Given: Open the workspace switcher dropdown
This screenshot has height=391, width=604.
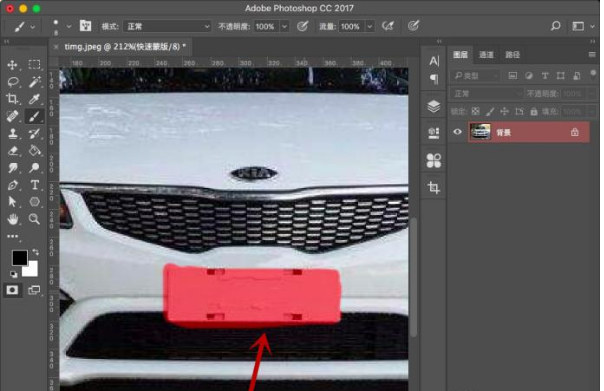Looking at the screenshot, I should [583, 26].
